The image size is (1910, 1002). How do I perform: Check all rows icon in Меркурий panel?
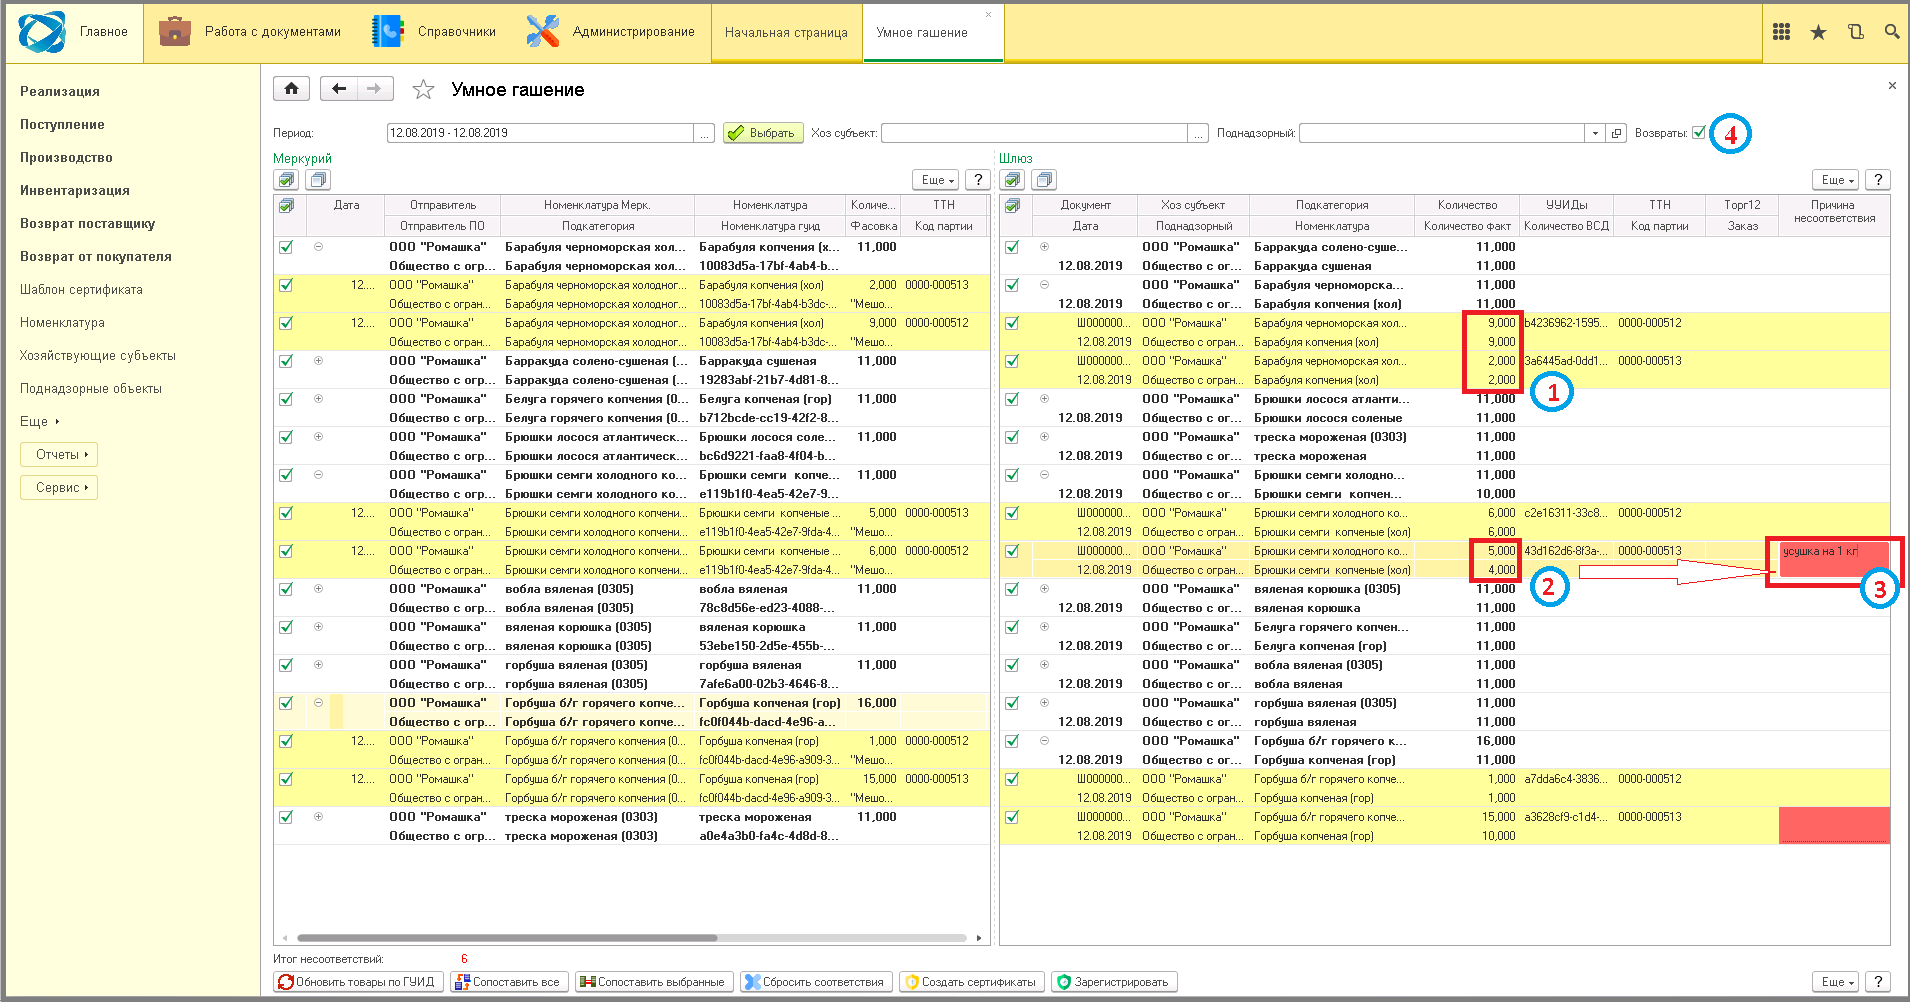coord(287,180)
